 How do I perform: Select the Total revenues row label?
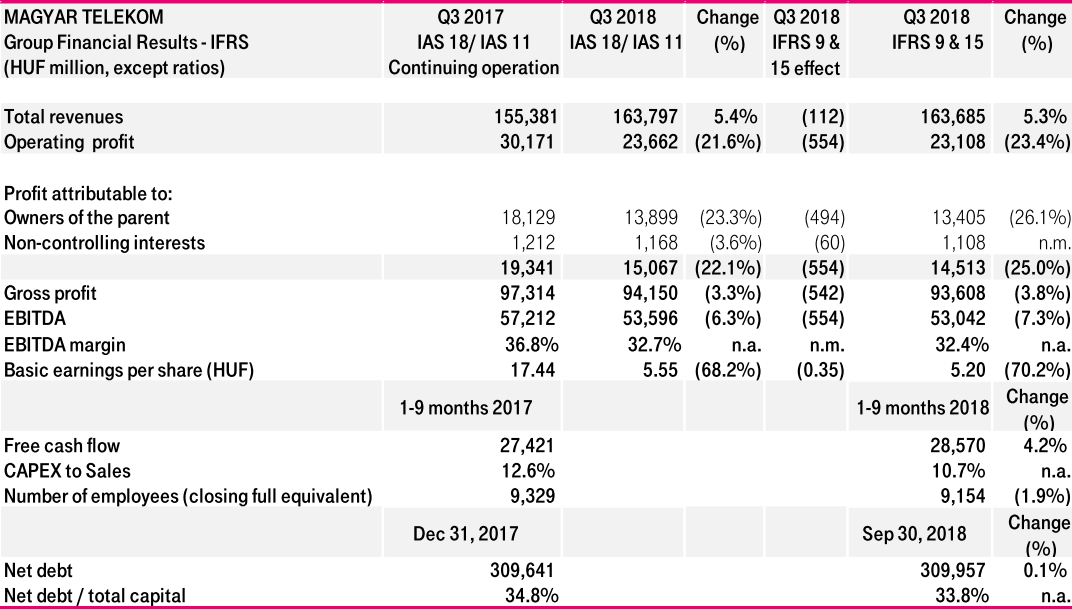64,117
